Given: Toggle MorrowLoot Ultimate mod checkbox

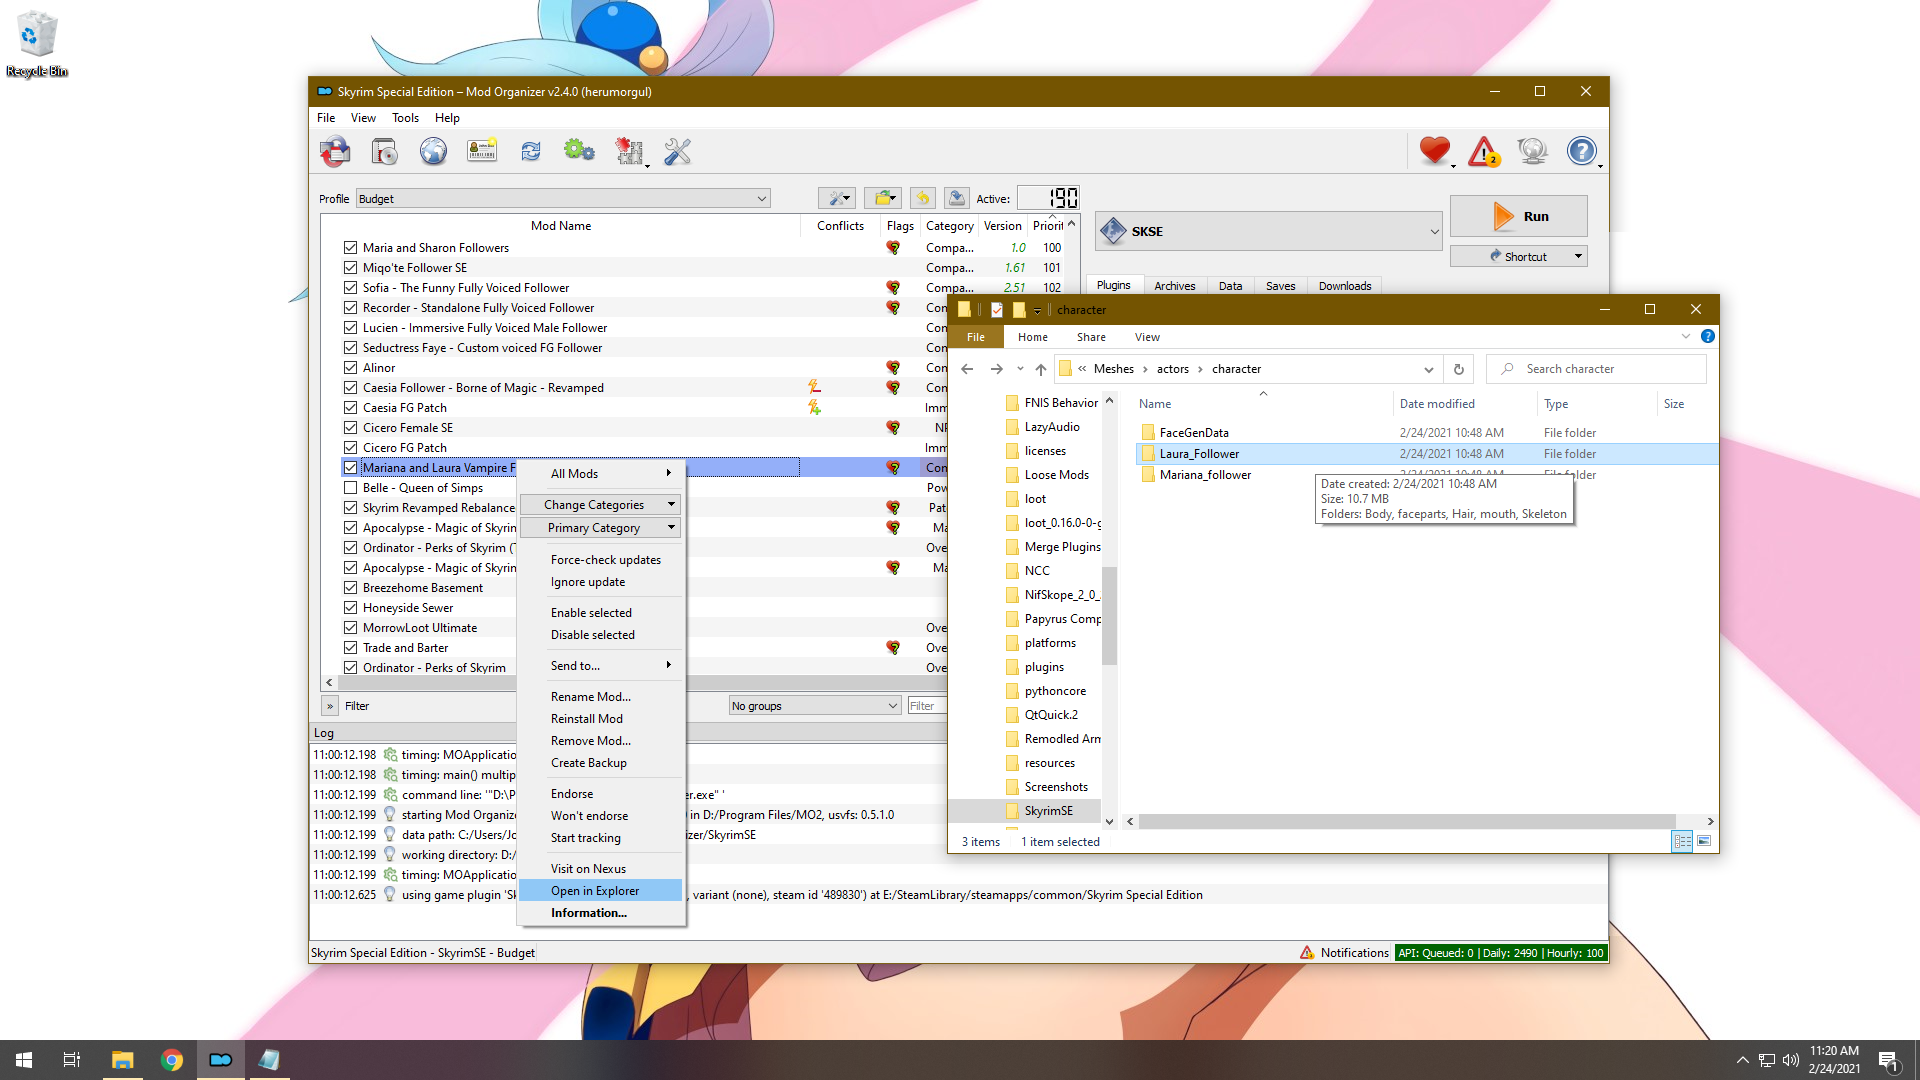Looking at the screenshot, I should click(x=350, y=627).
